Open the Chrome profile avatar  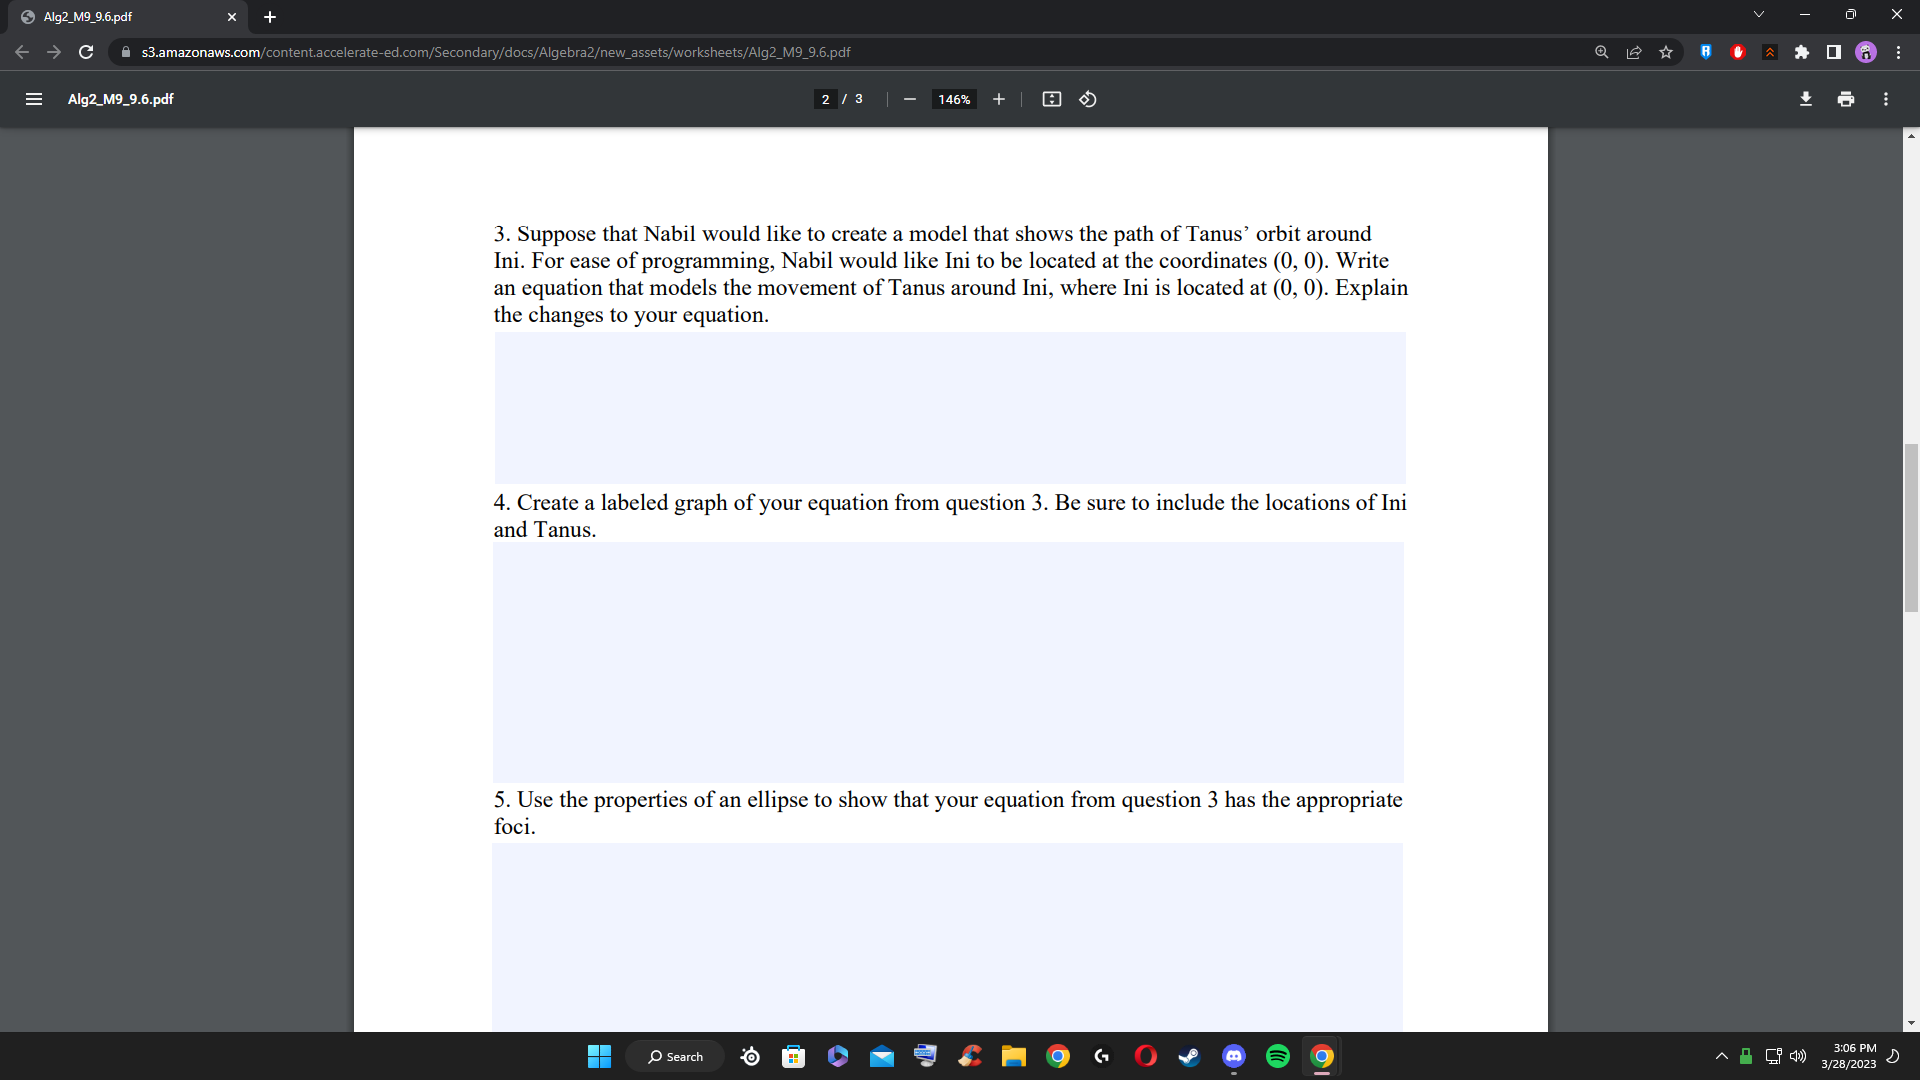(1865, 52)
